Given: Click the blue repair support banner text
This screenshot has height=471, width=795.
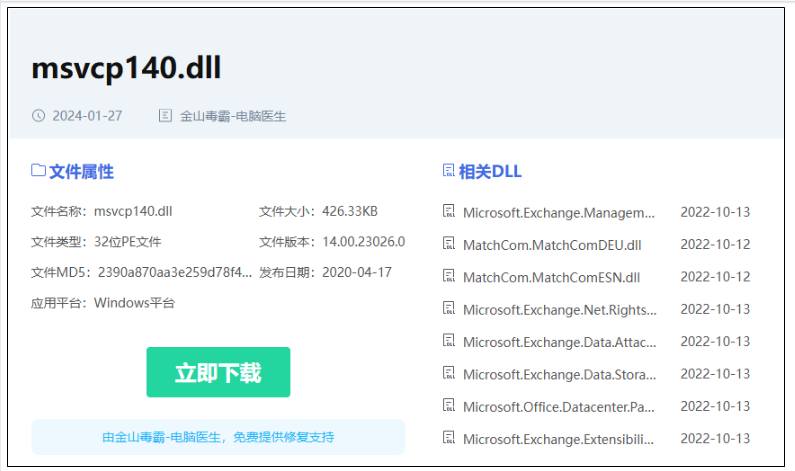Looking at the screenshot, I should pyautogui.click(x=218, y=437).
